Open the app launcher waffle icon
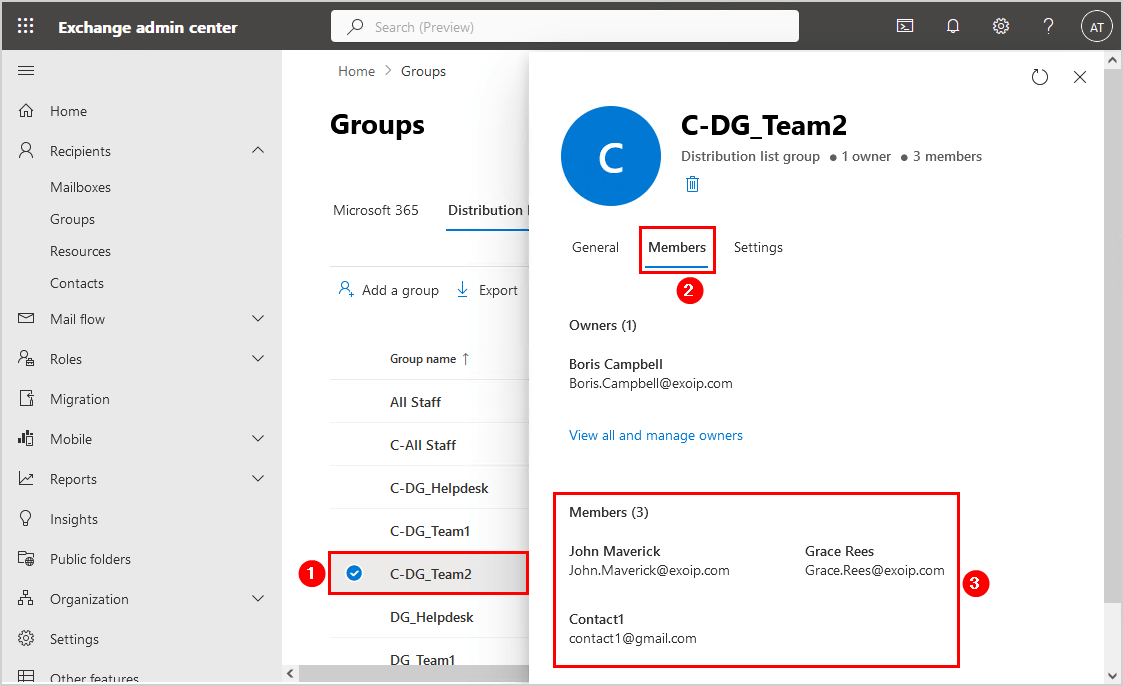 [x=26, y=27]
